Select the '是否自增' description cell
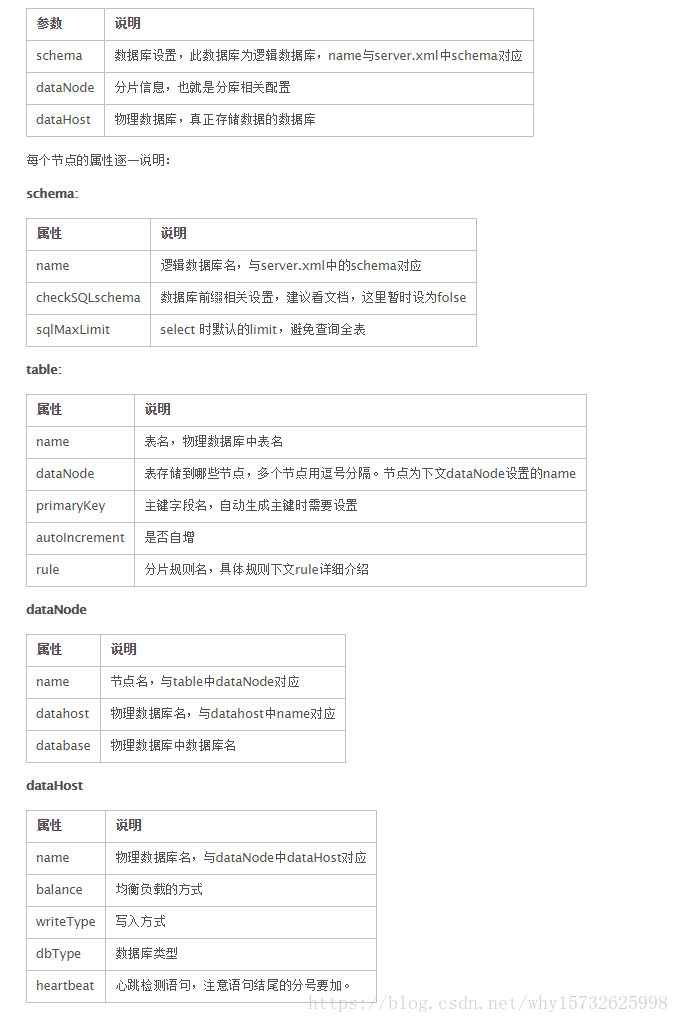Screen dimensions: 679x1023 360,538
